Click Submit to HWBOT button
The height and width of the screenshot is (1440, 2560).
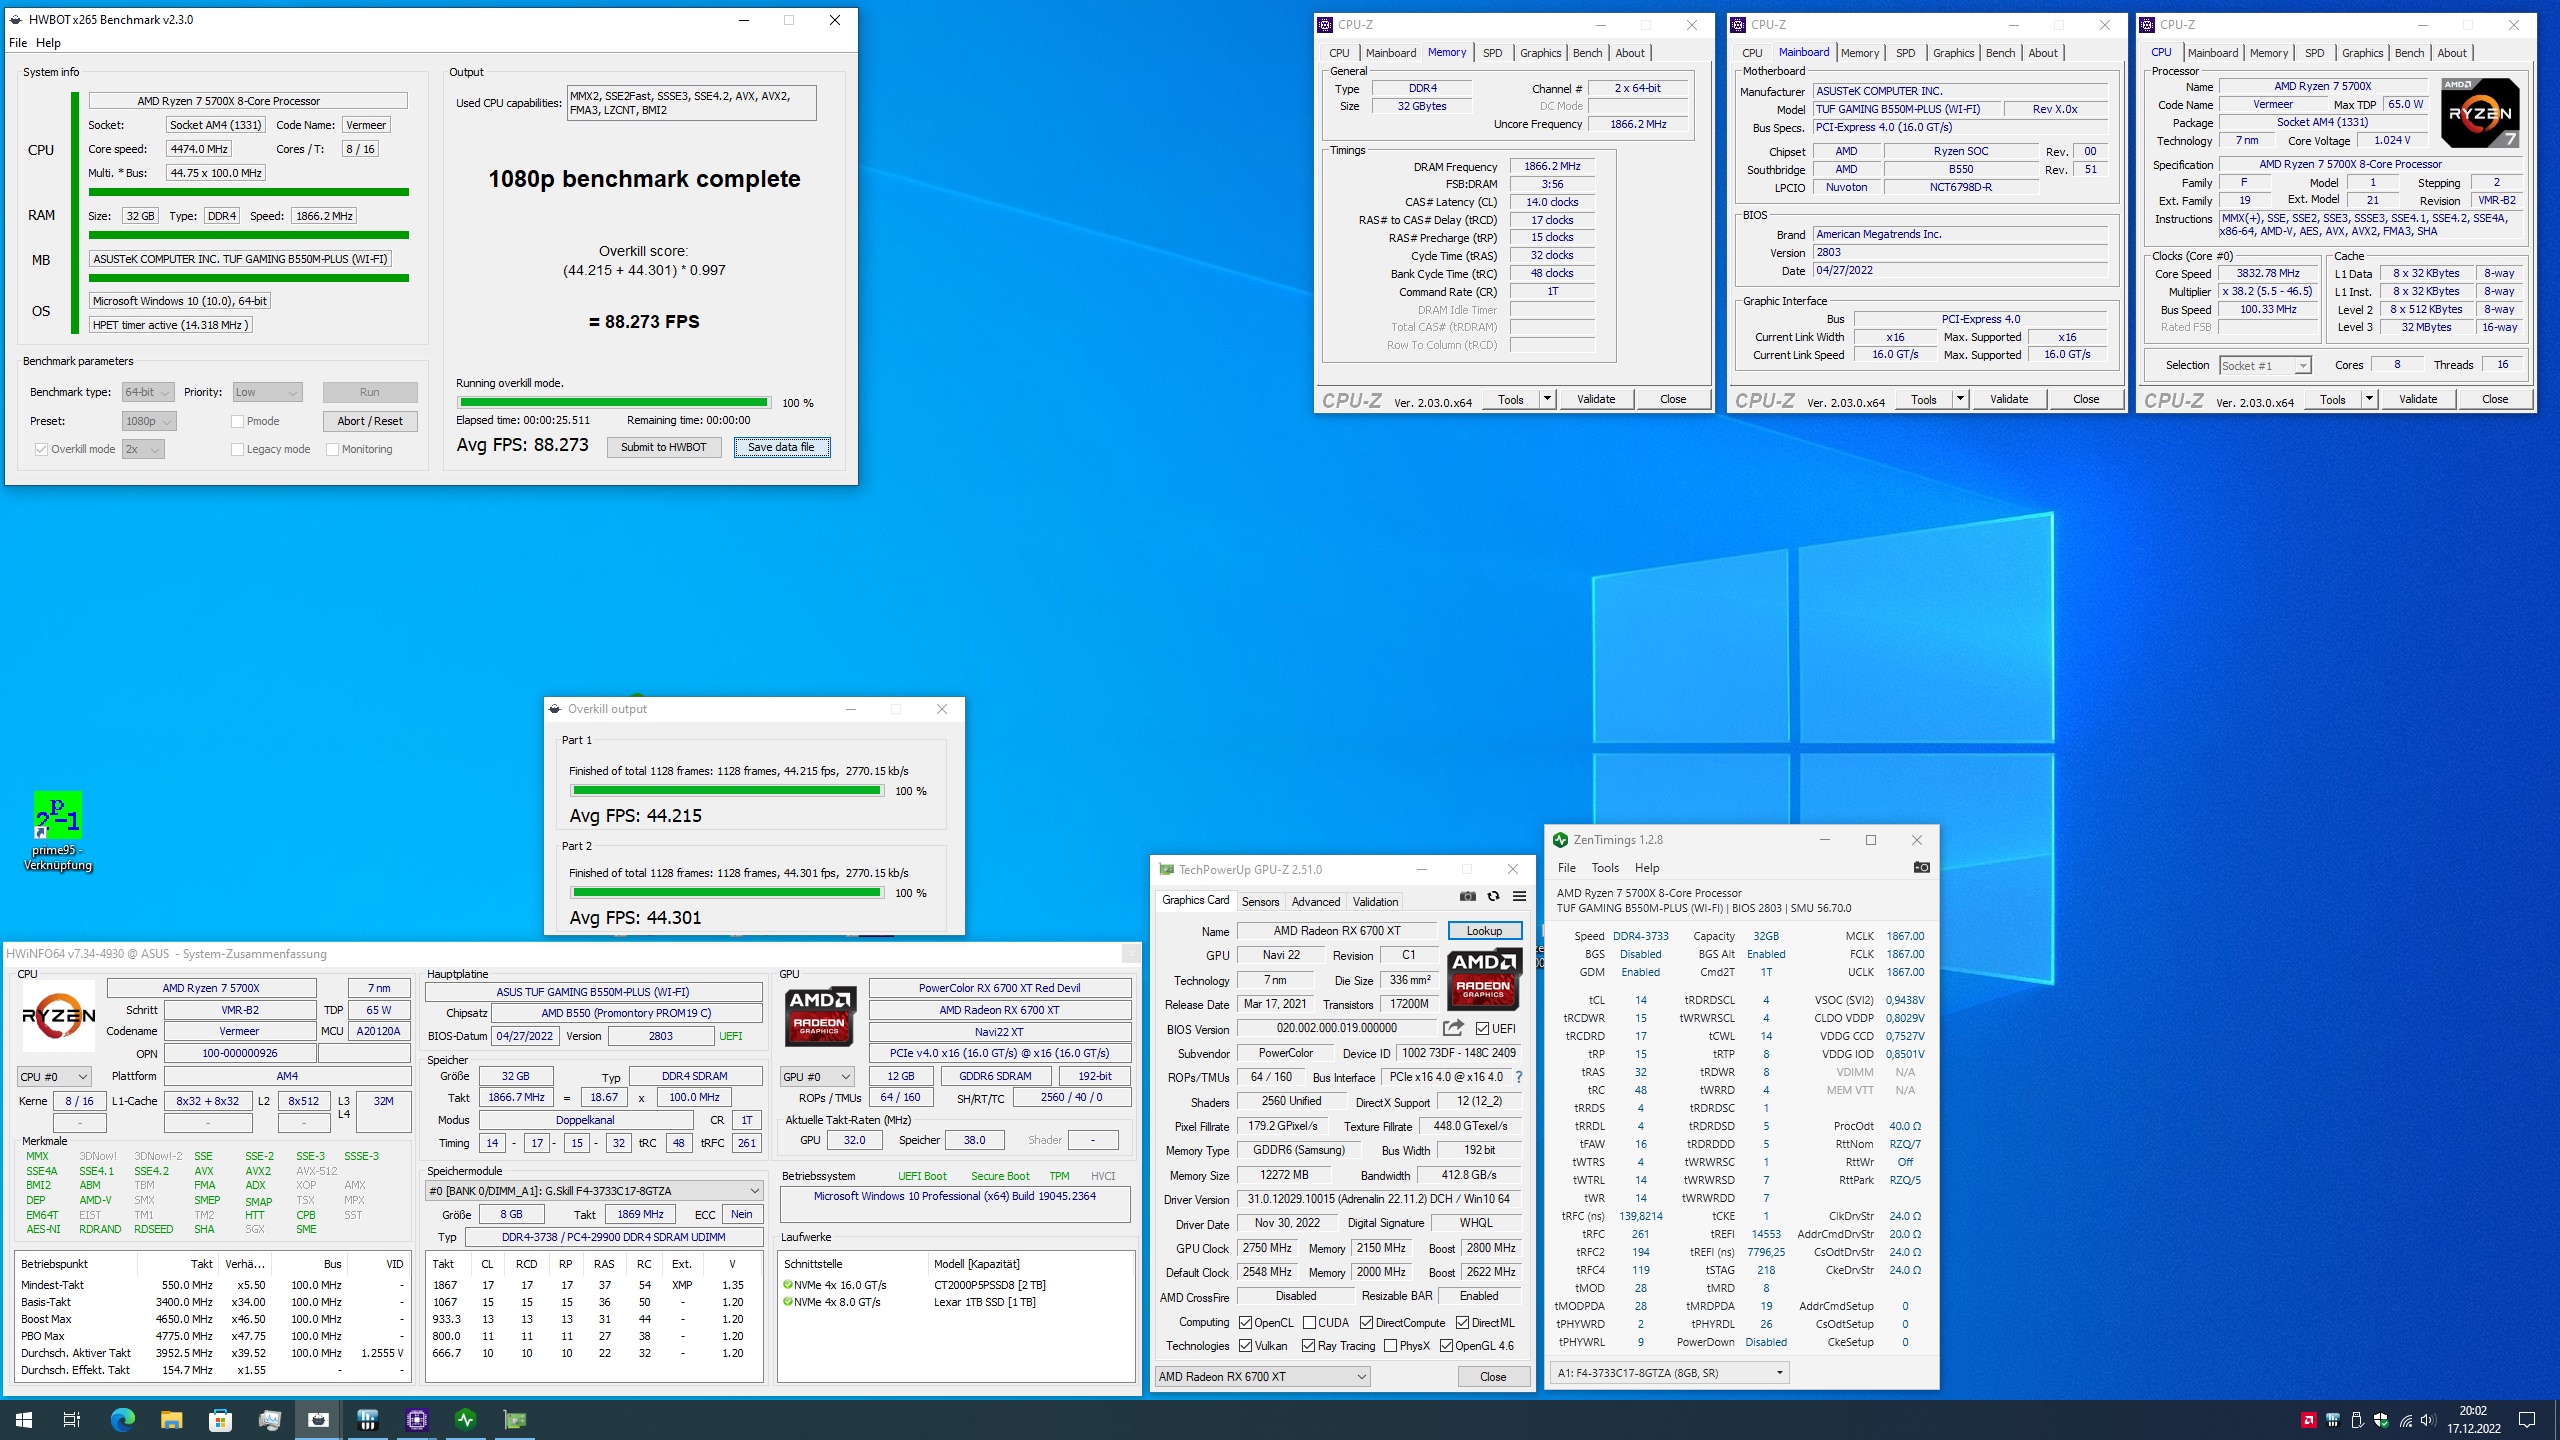[663, 447]
